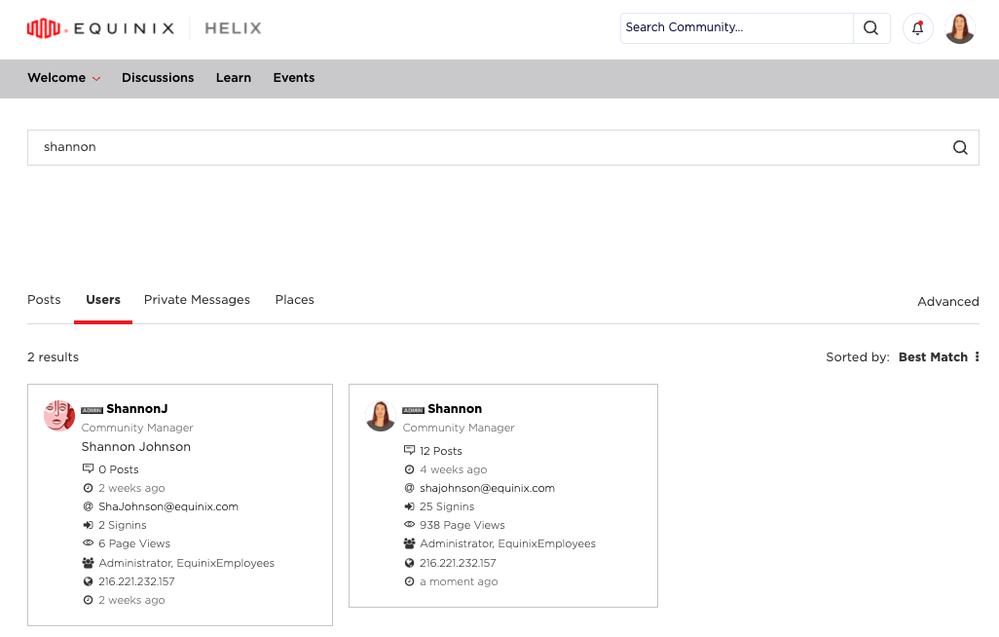Open the profile avatar in header
This screenshot has width=999, height=637.
coord(959,28)
